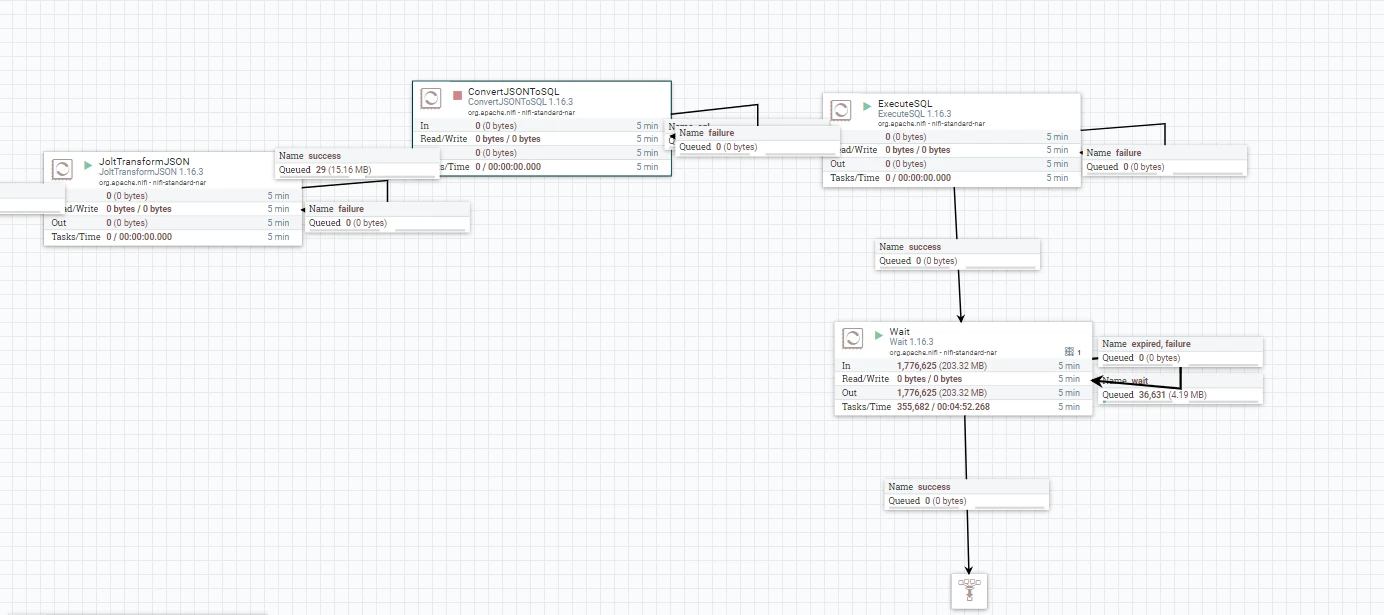
Task: Click the red stopped indicator on ConvertJSONToSQL
Action: [457, 95]
